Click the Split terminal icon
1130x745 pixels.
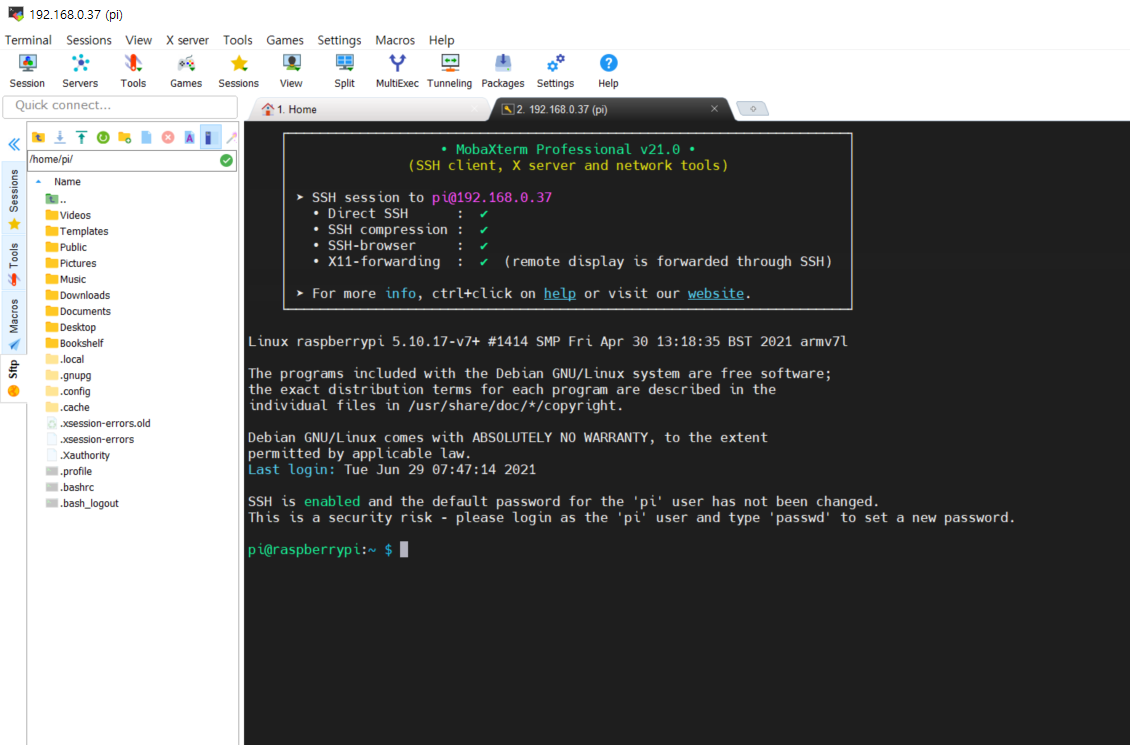point(344,71)
